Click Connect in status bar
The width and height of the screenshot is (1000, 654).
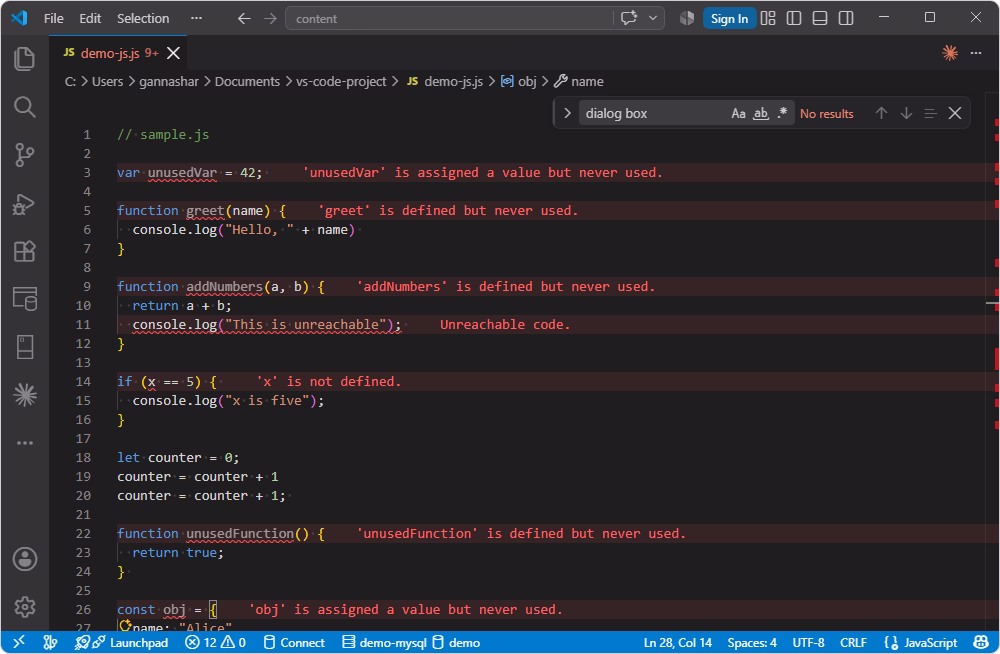[294, 642]
